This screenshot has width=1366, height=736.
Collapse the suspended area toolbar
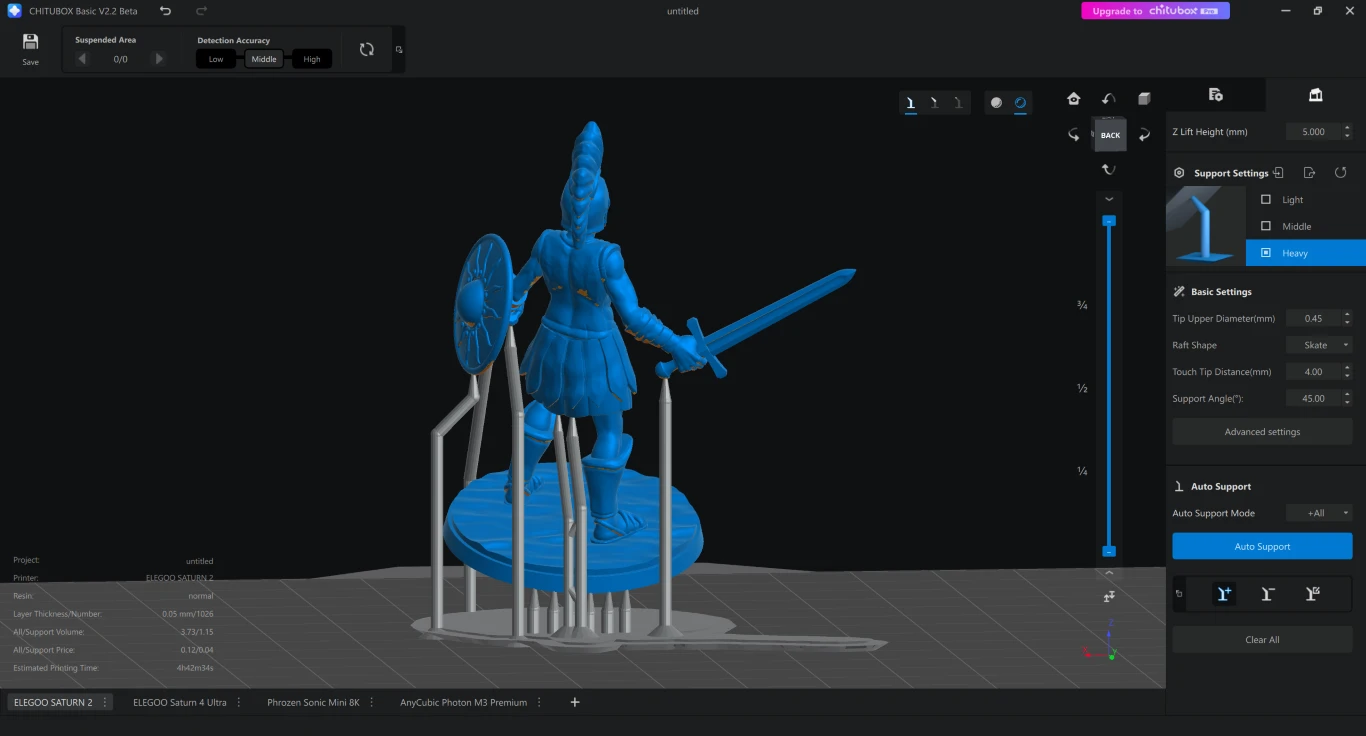[399, 49]
